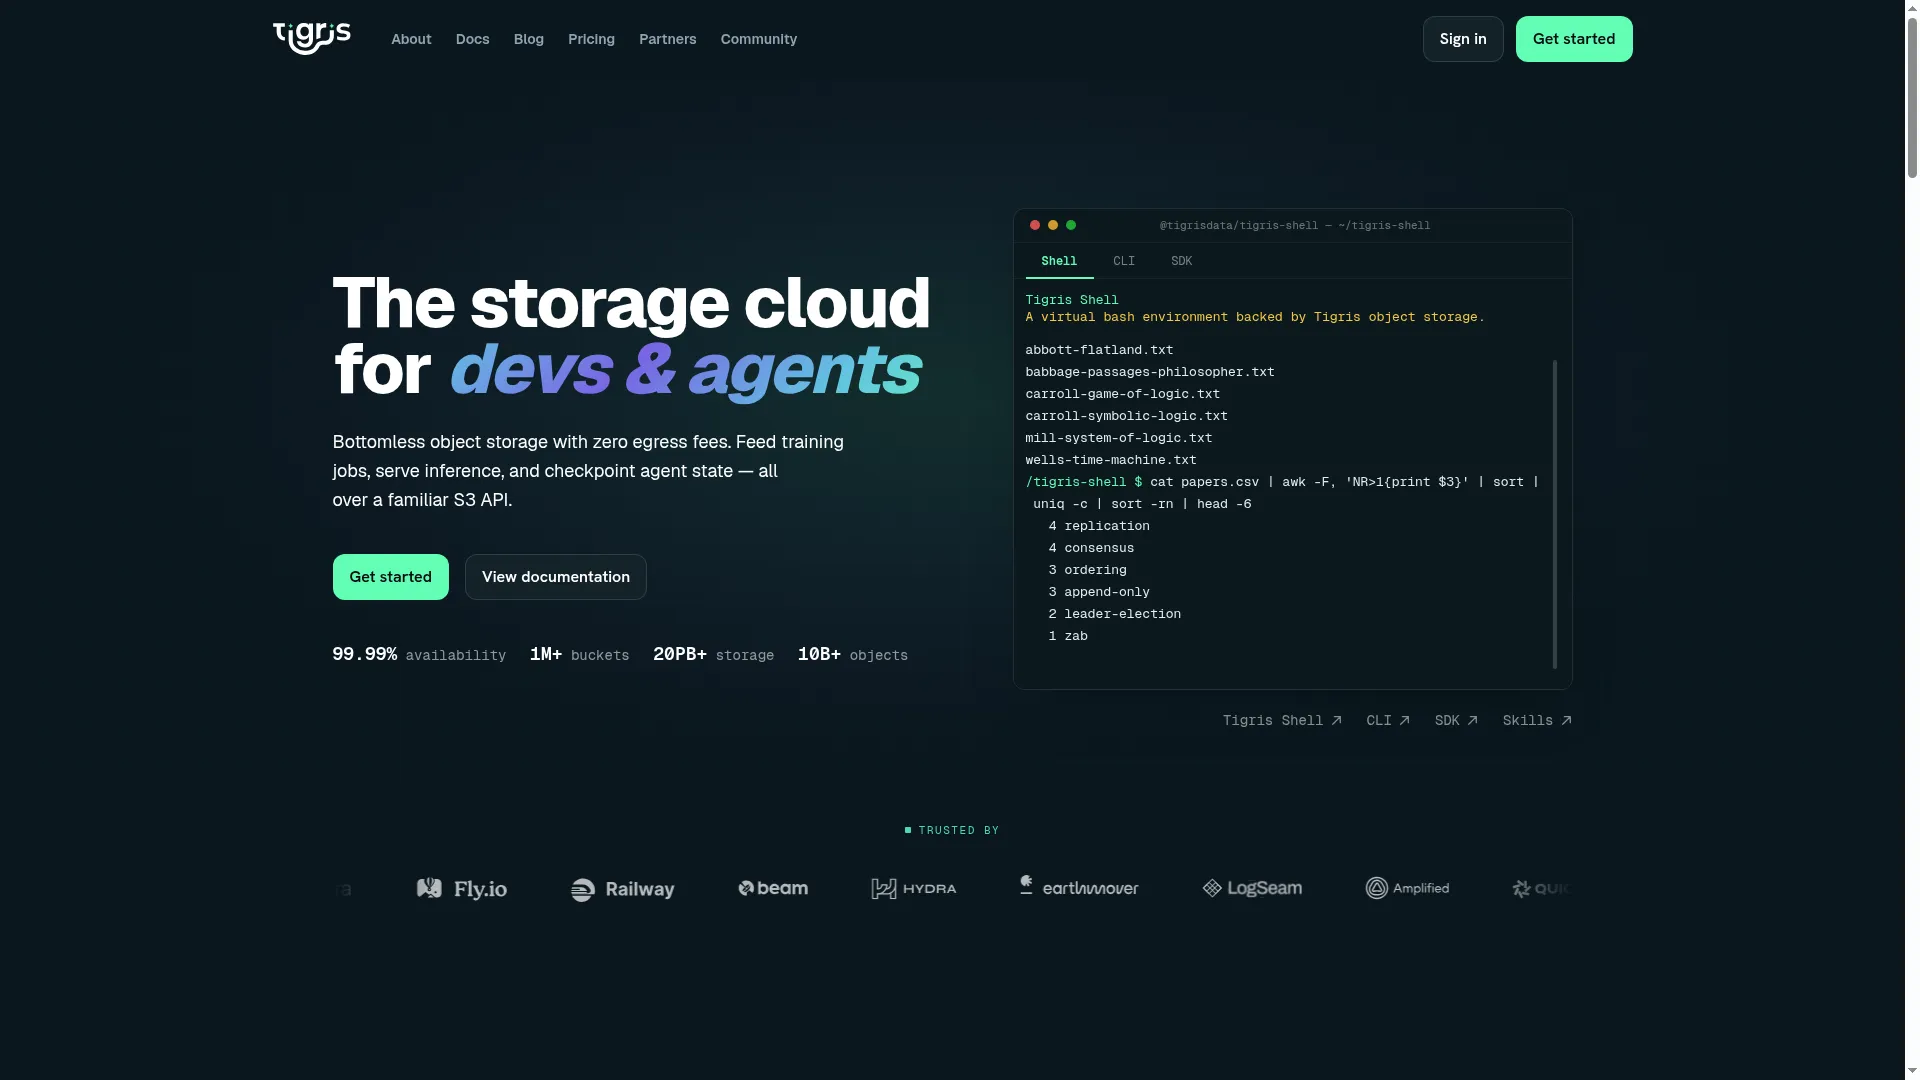Click the page scrollbar up arrow
1920x1080 pixels.
tap(1912, 7)
